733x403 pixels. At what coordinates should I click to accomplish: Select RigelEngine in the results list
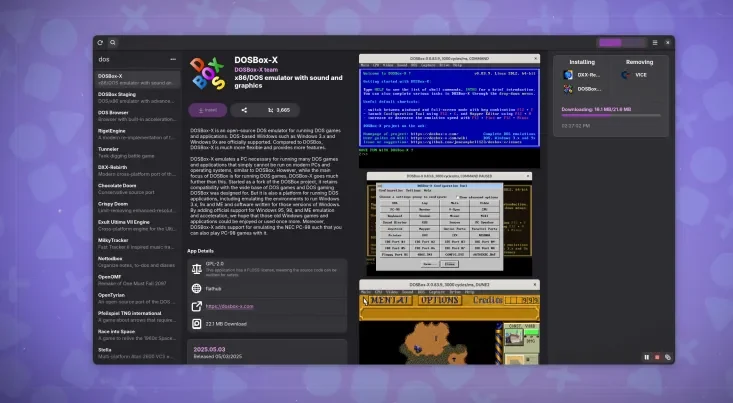pos(137,134)
